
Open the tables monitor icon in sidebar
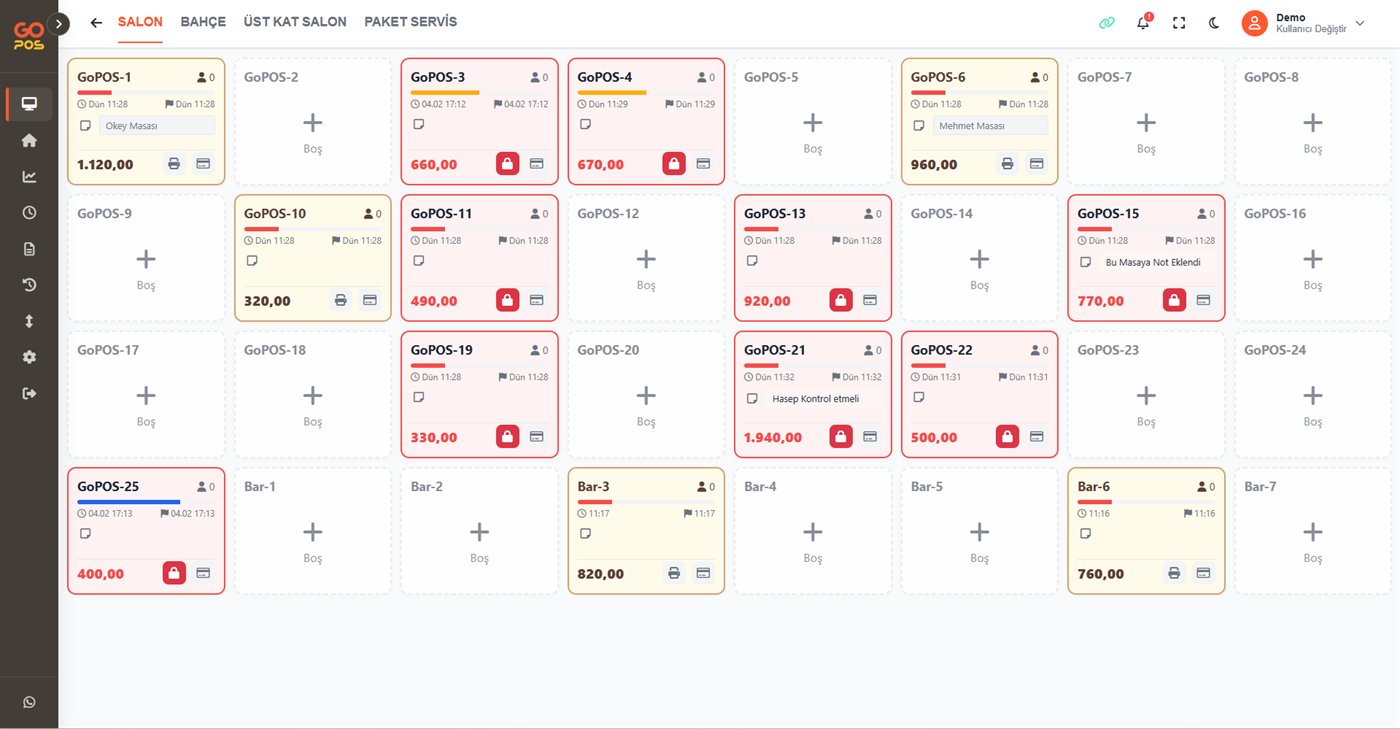coord(29,104)
